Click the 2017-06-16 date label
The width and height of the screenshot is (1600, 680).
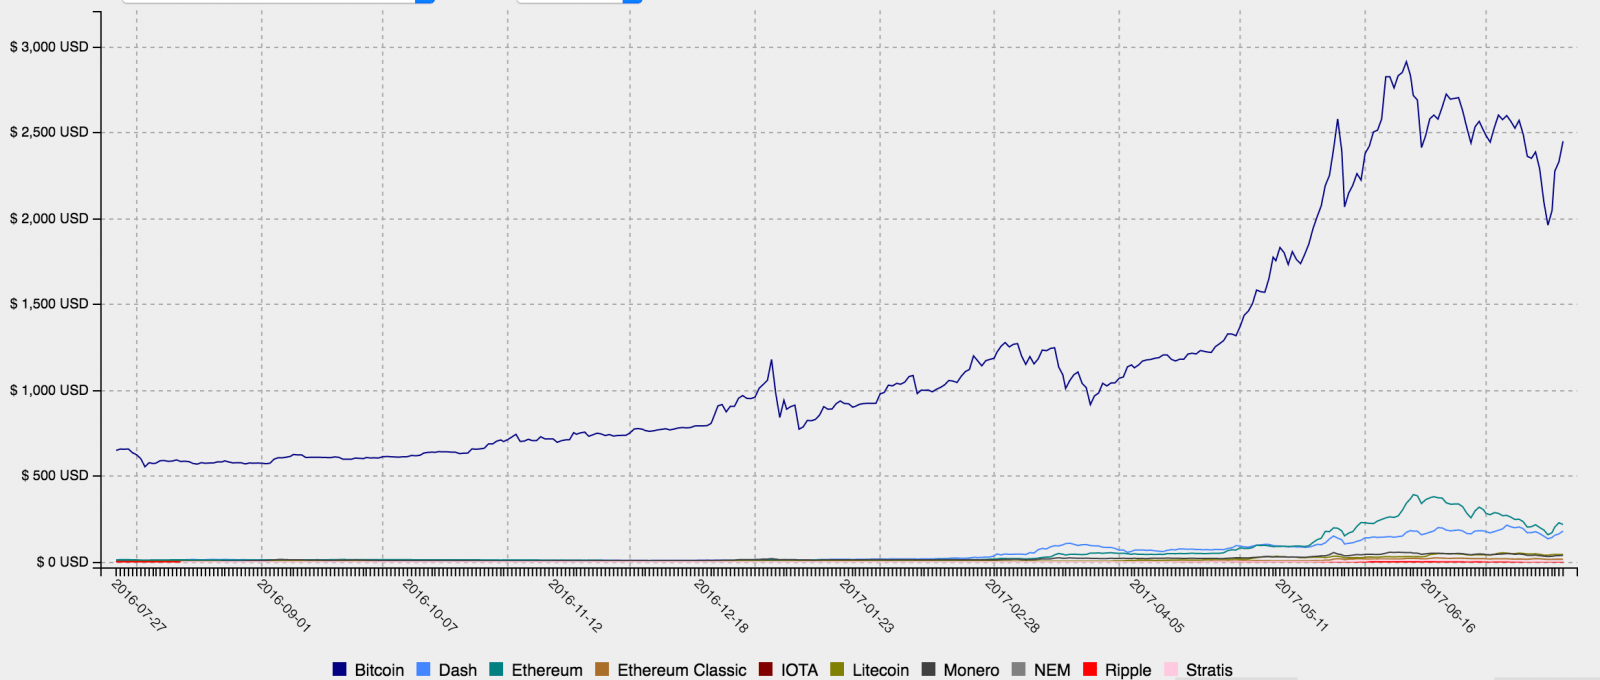click(1448, 605)
